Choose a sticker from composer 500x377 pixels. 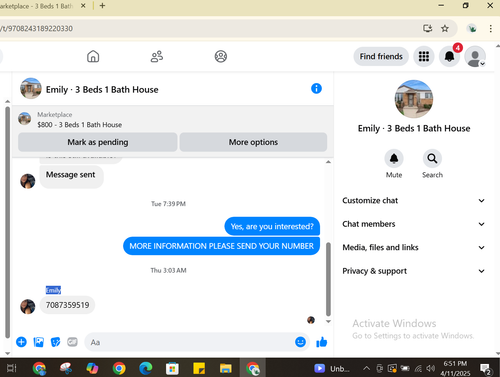55,342
